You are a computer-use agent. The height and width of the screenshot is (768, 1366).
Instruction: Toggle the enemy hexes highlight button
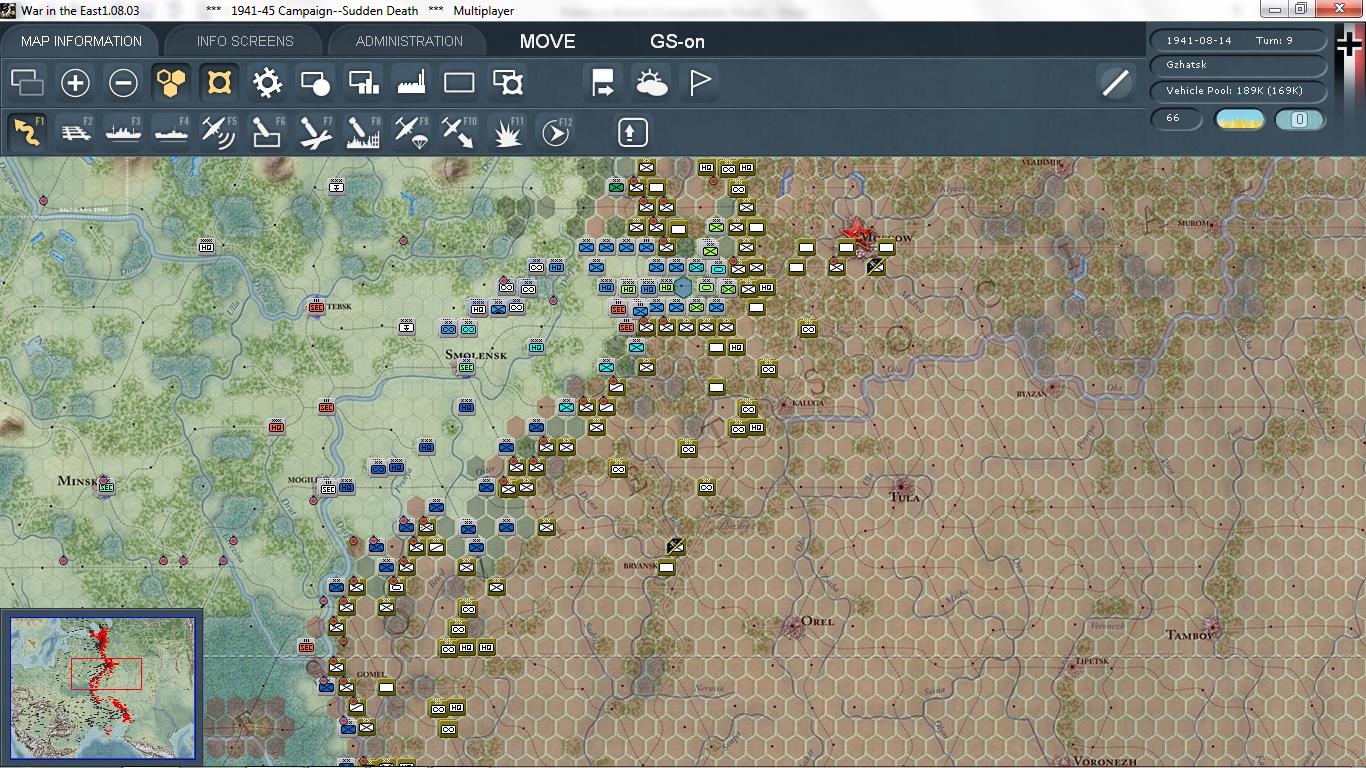pos(219,83)
